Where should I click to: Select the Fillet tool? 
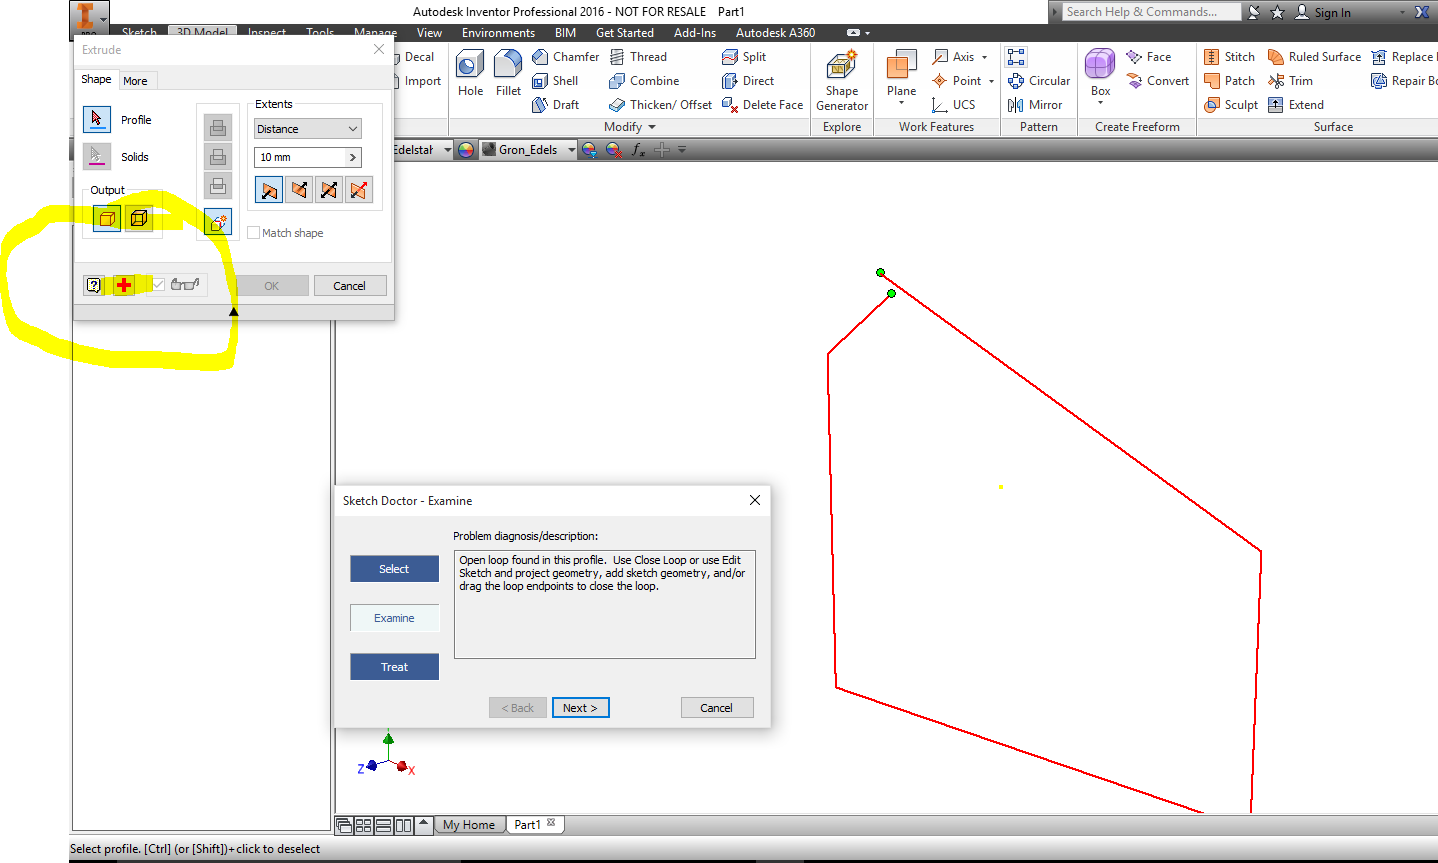pyautogui.click(x=508, y=70)
